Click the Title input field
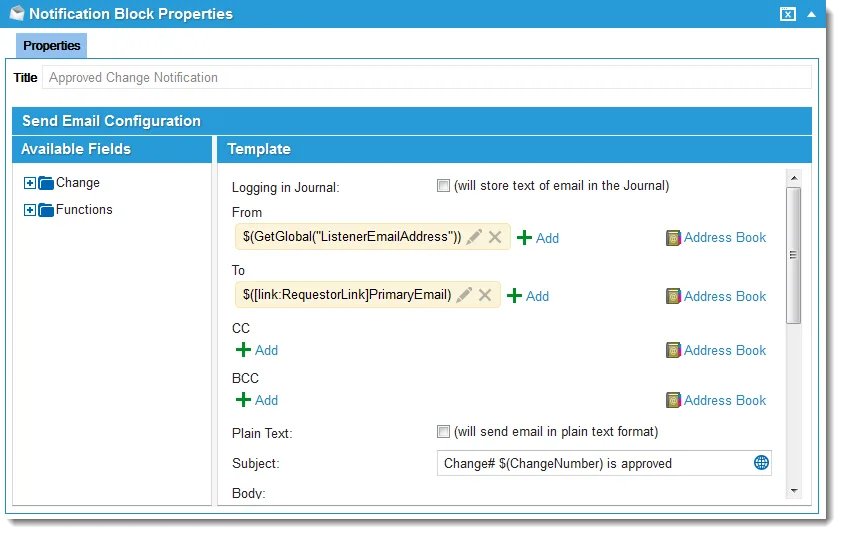The width and height of the screenshot is (841, 534). tap(427, 78)
